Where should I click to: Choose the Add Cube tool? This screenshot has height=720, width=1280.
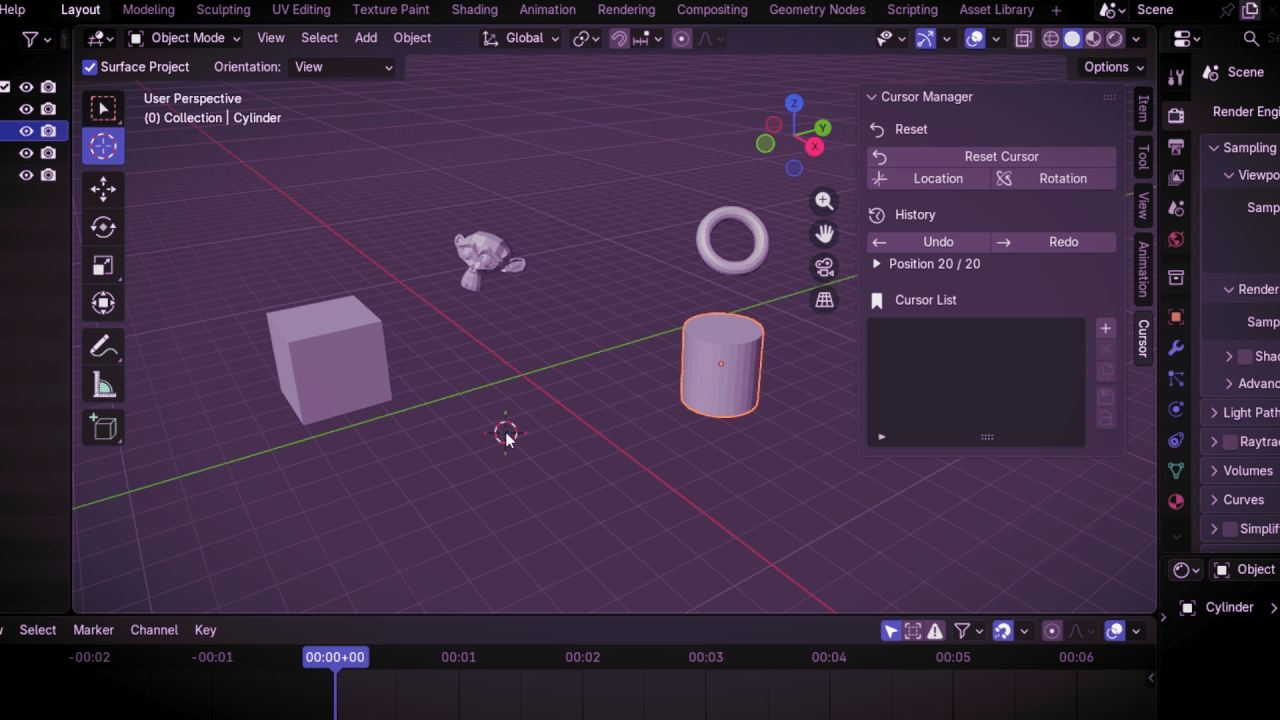(x=103, y=428)
